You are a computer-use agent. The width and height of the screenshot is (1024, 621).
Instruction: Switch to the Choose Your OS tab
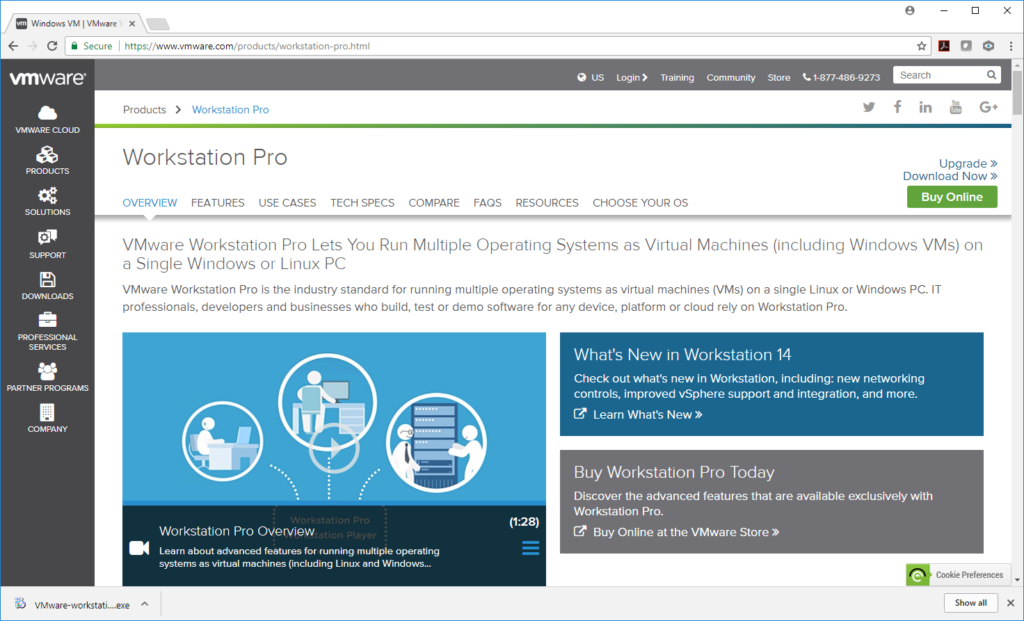(641, 203)
